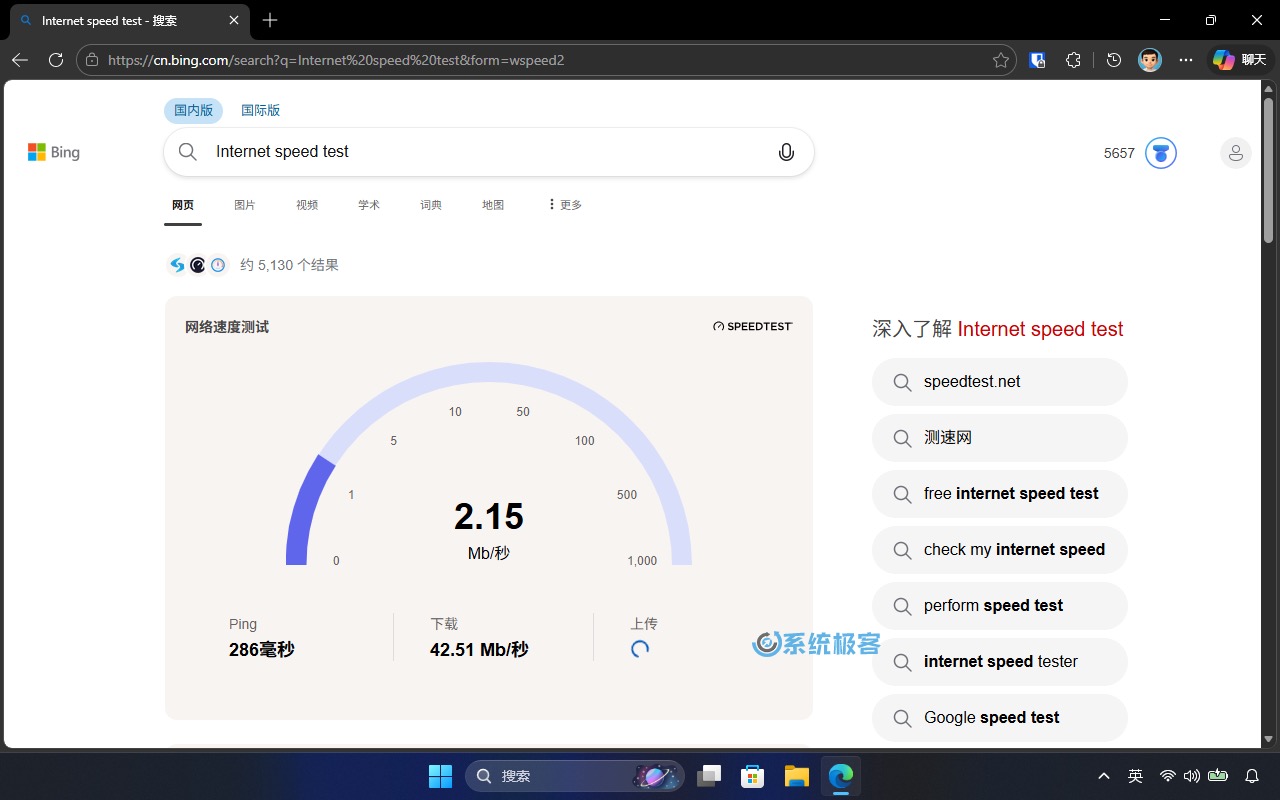Switch to 国际版 search mode

(x=260, y=111)
